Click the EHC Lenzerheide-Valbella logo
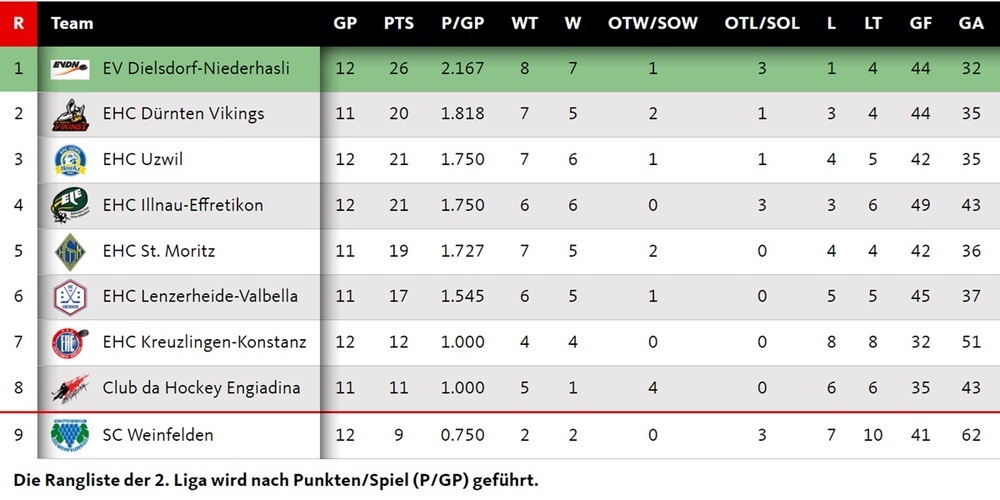The width and height of the screenshot is (1000, 500). pos(71,297)
